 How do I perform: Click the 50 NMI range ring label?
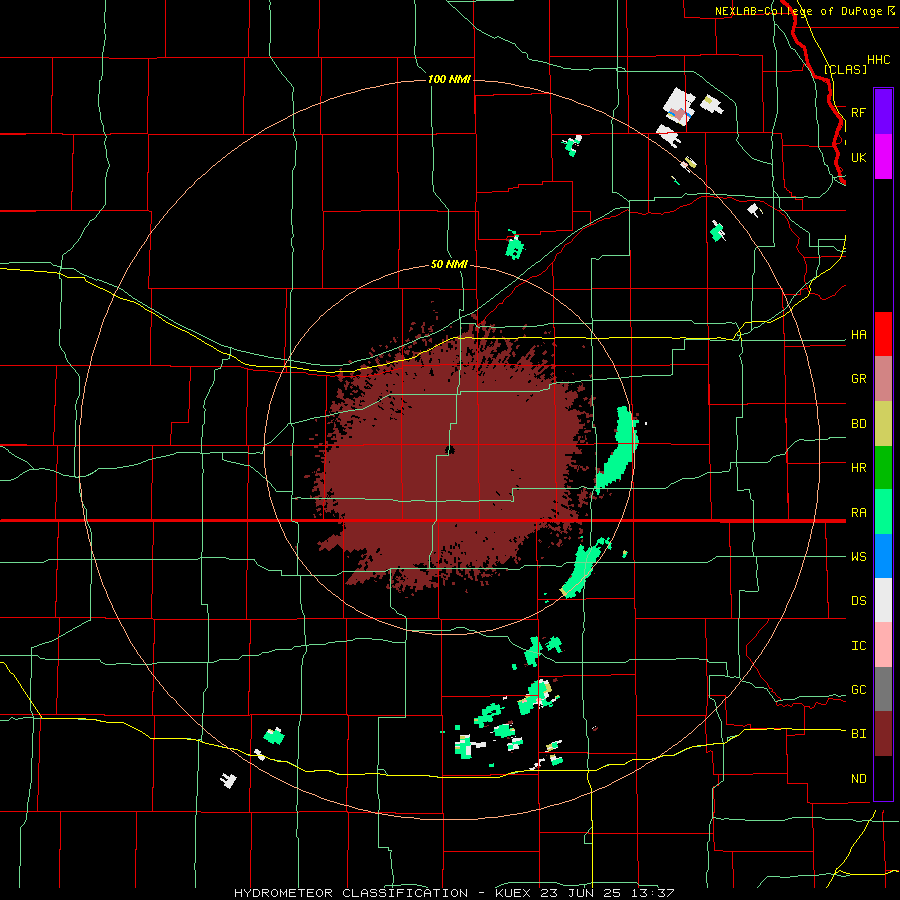(449, 264)
